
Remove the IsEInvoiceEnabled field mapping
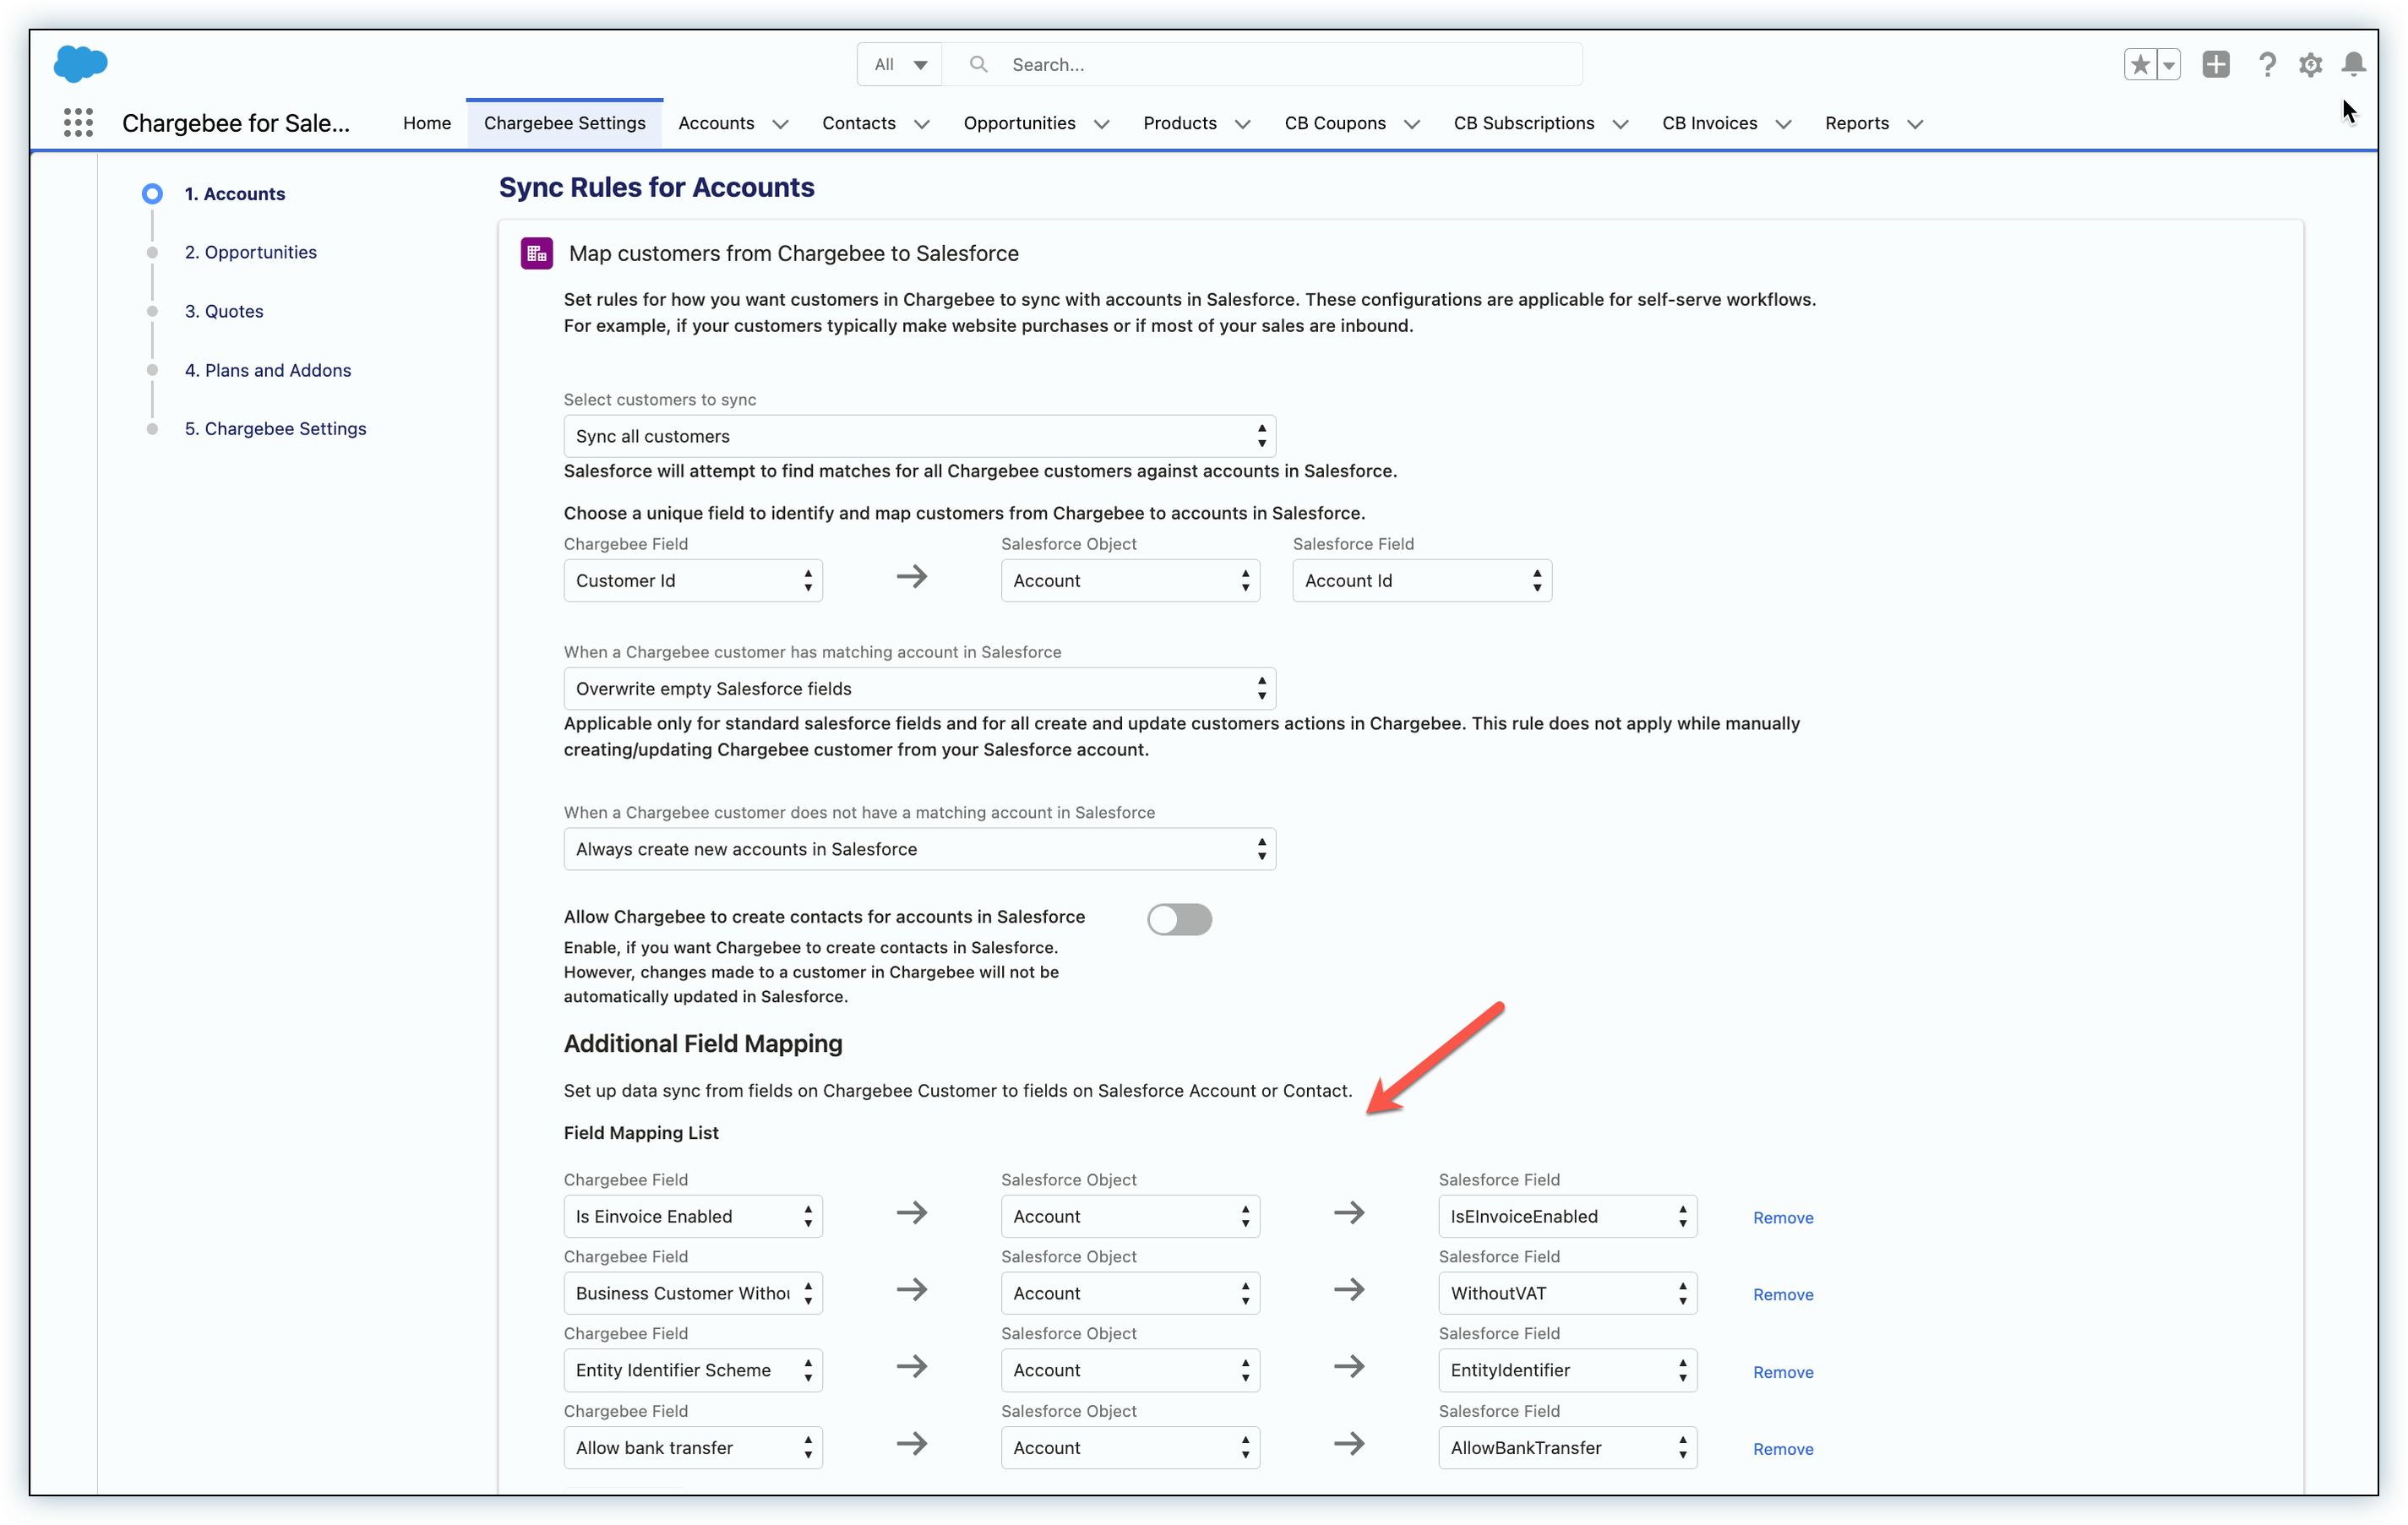coord(1782,1217)
